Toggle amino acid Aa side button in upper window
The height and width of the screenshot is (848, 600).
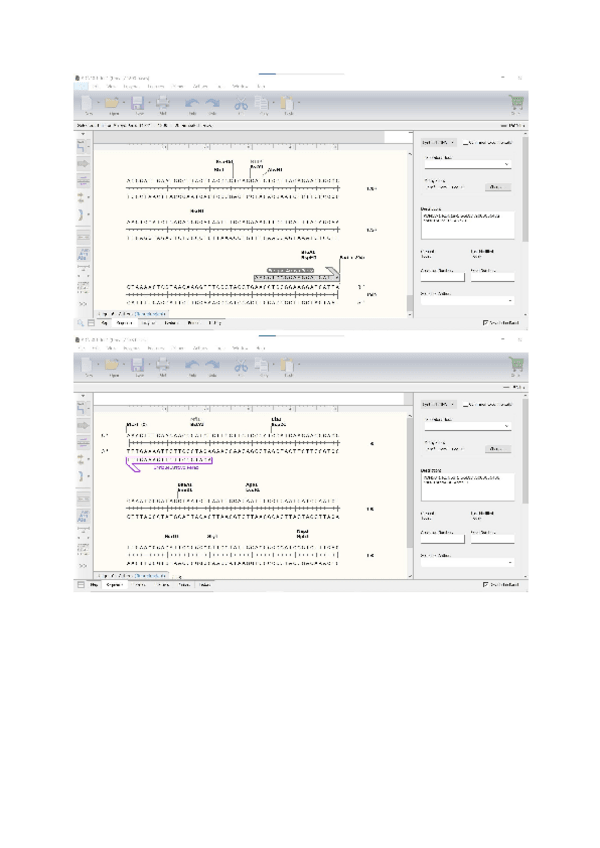pos(83,254)
